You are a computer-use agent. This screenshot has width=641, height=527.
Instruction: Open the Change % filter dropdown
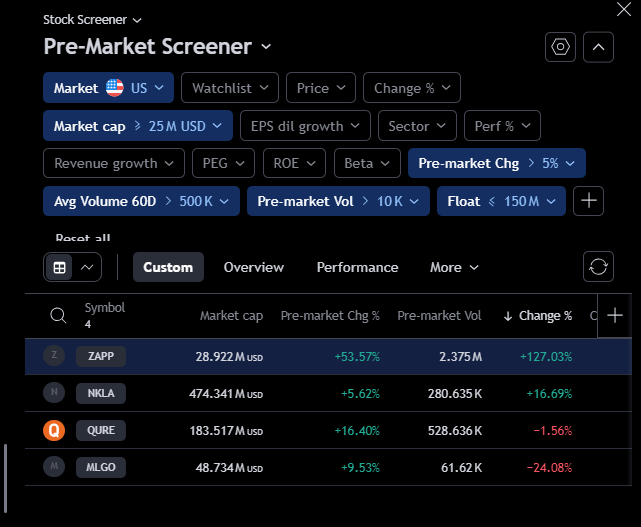(x=412, y=87)
